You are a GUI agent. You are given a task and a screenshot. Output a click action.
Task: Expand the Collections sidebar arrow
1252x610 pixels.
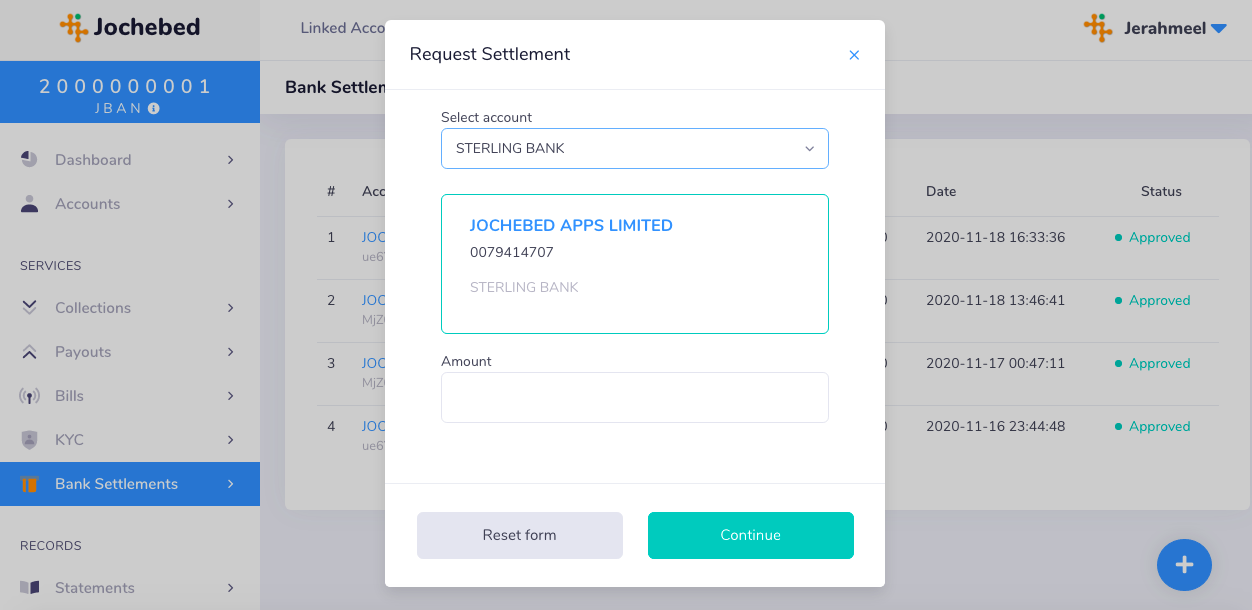click(230, 308)
